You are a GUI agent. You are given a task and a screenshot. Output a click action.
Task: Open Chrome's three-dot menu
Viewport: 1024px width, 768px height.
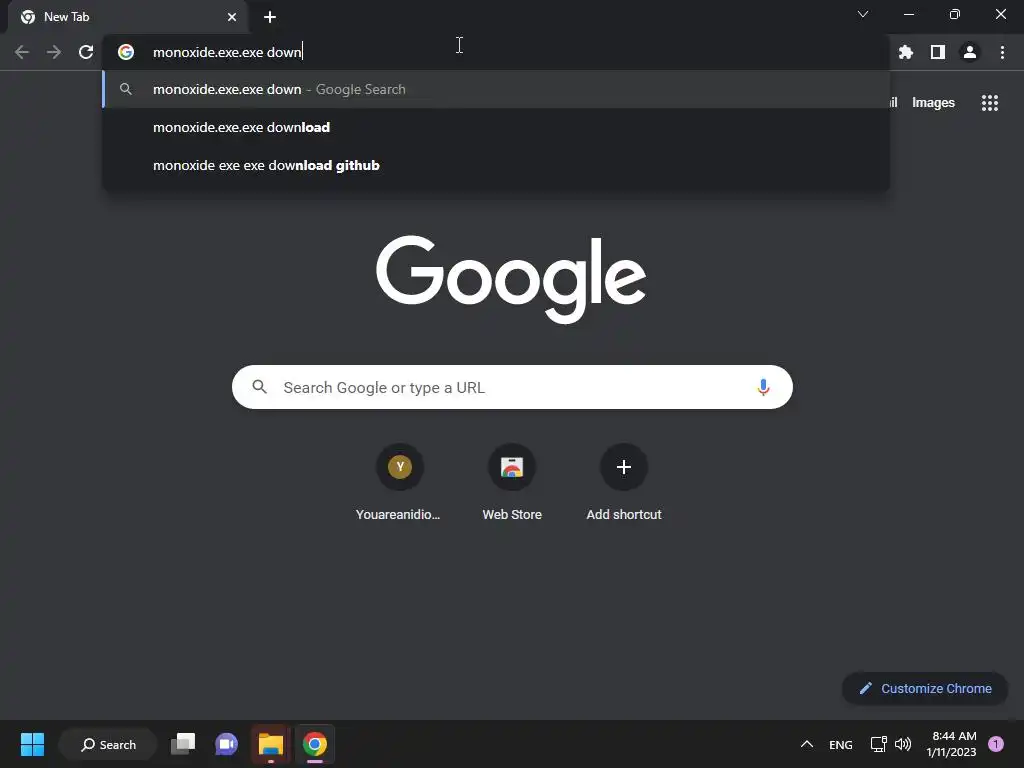(1002, 52)
